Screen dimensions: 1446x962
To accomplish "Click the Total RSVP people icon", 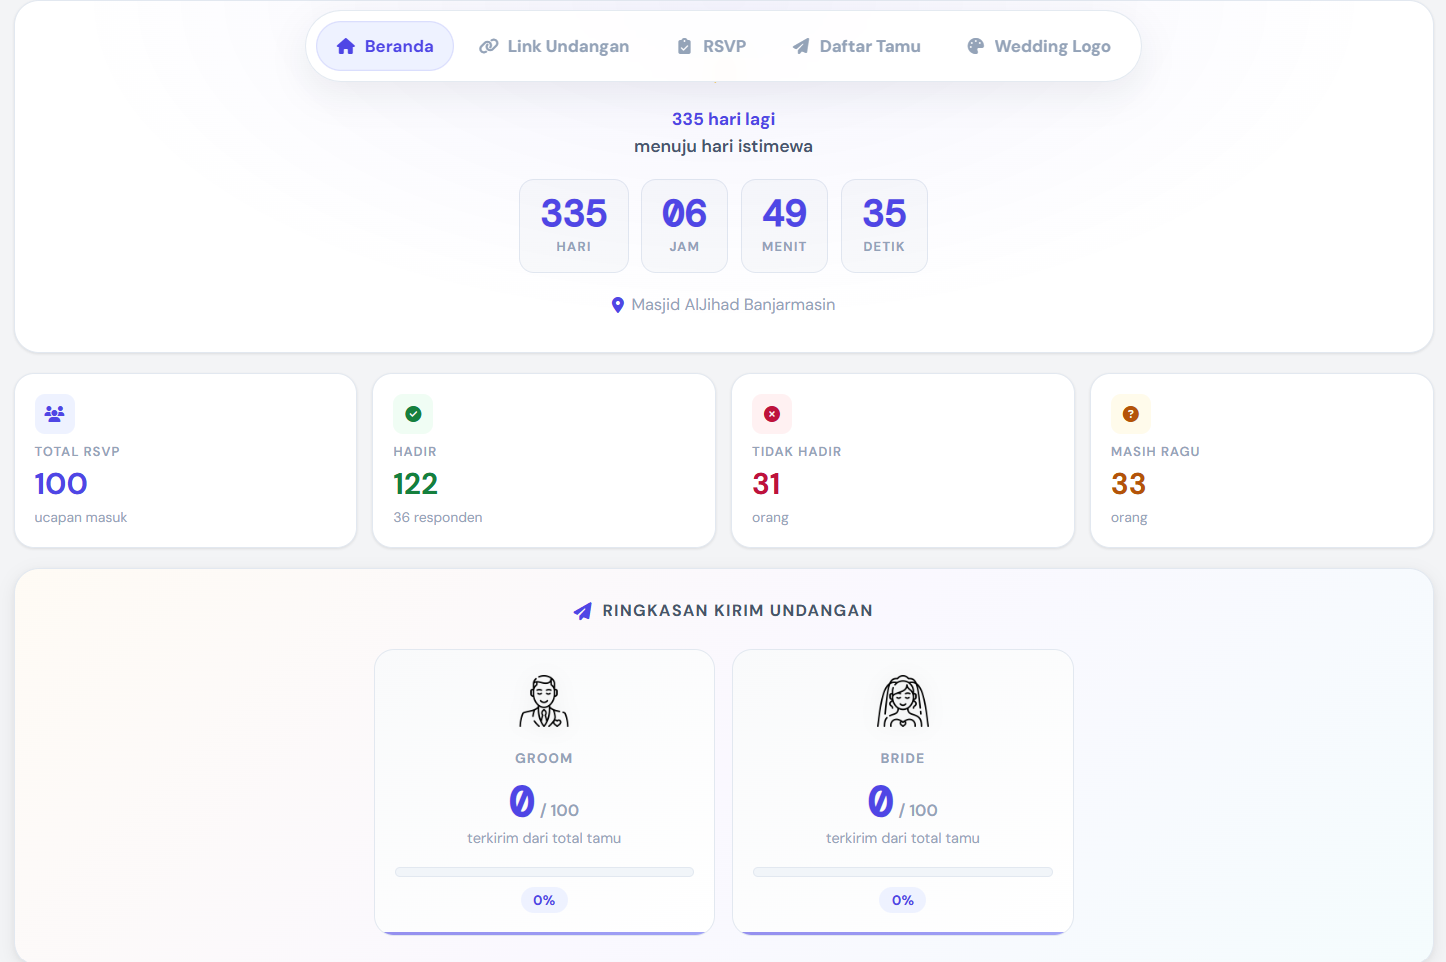I will [55, 414].
